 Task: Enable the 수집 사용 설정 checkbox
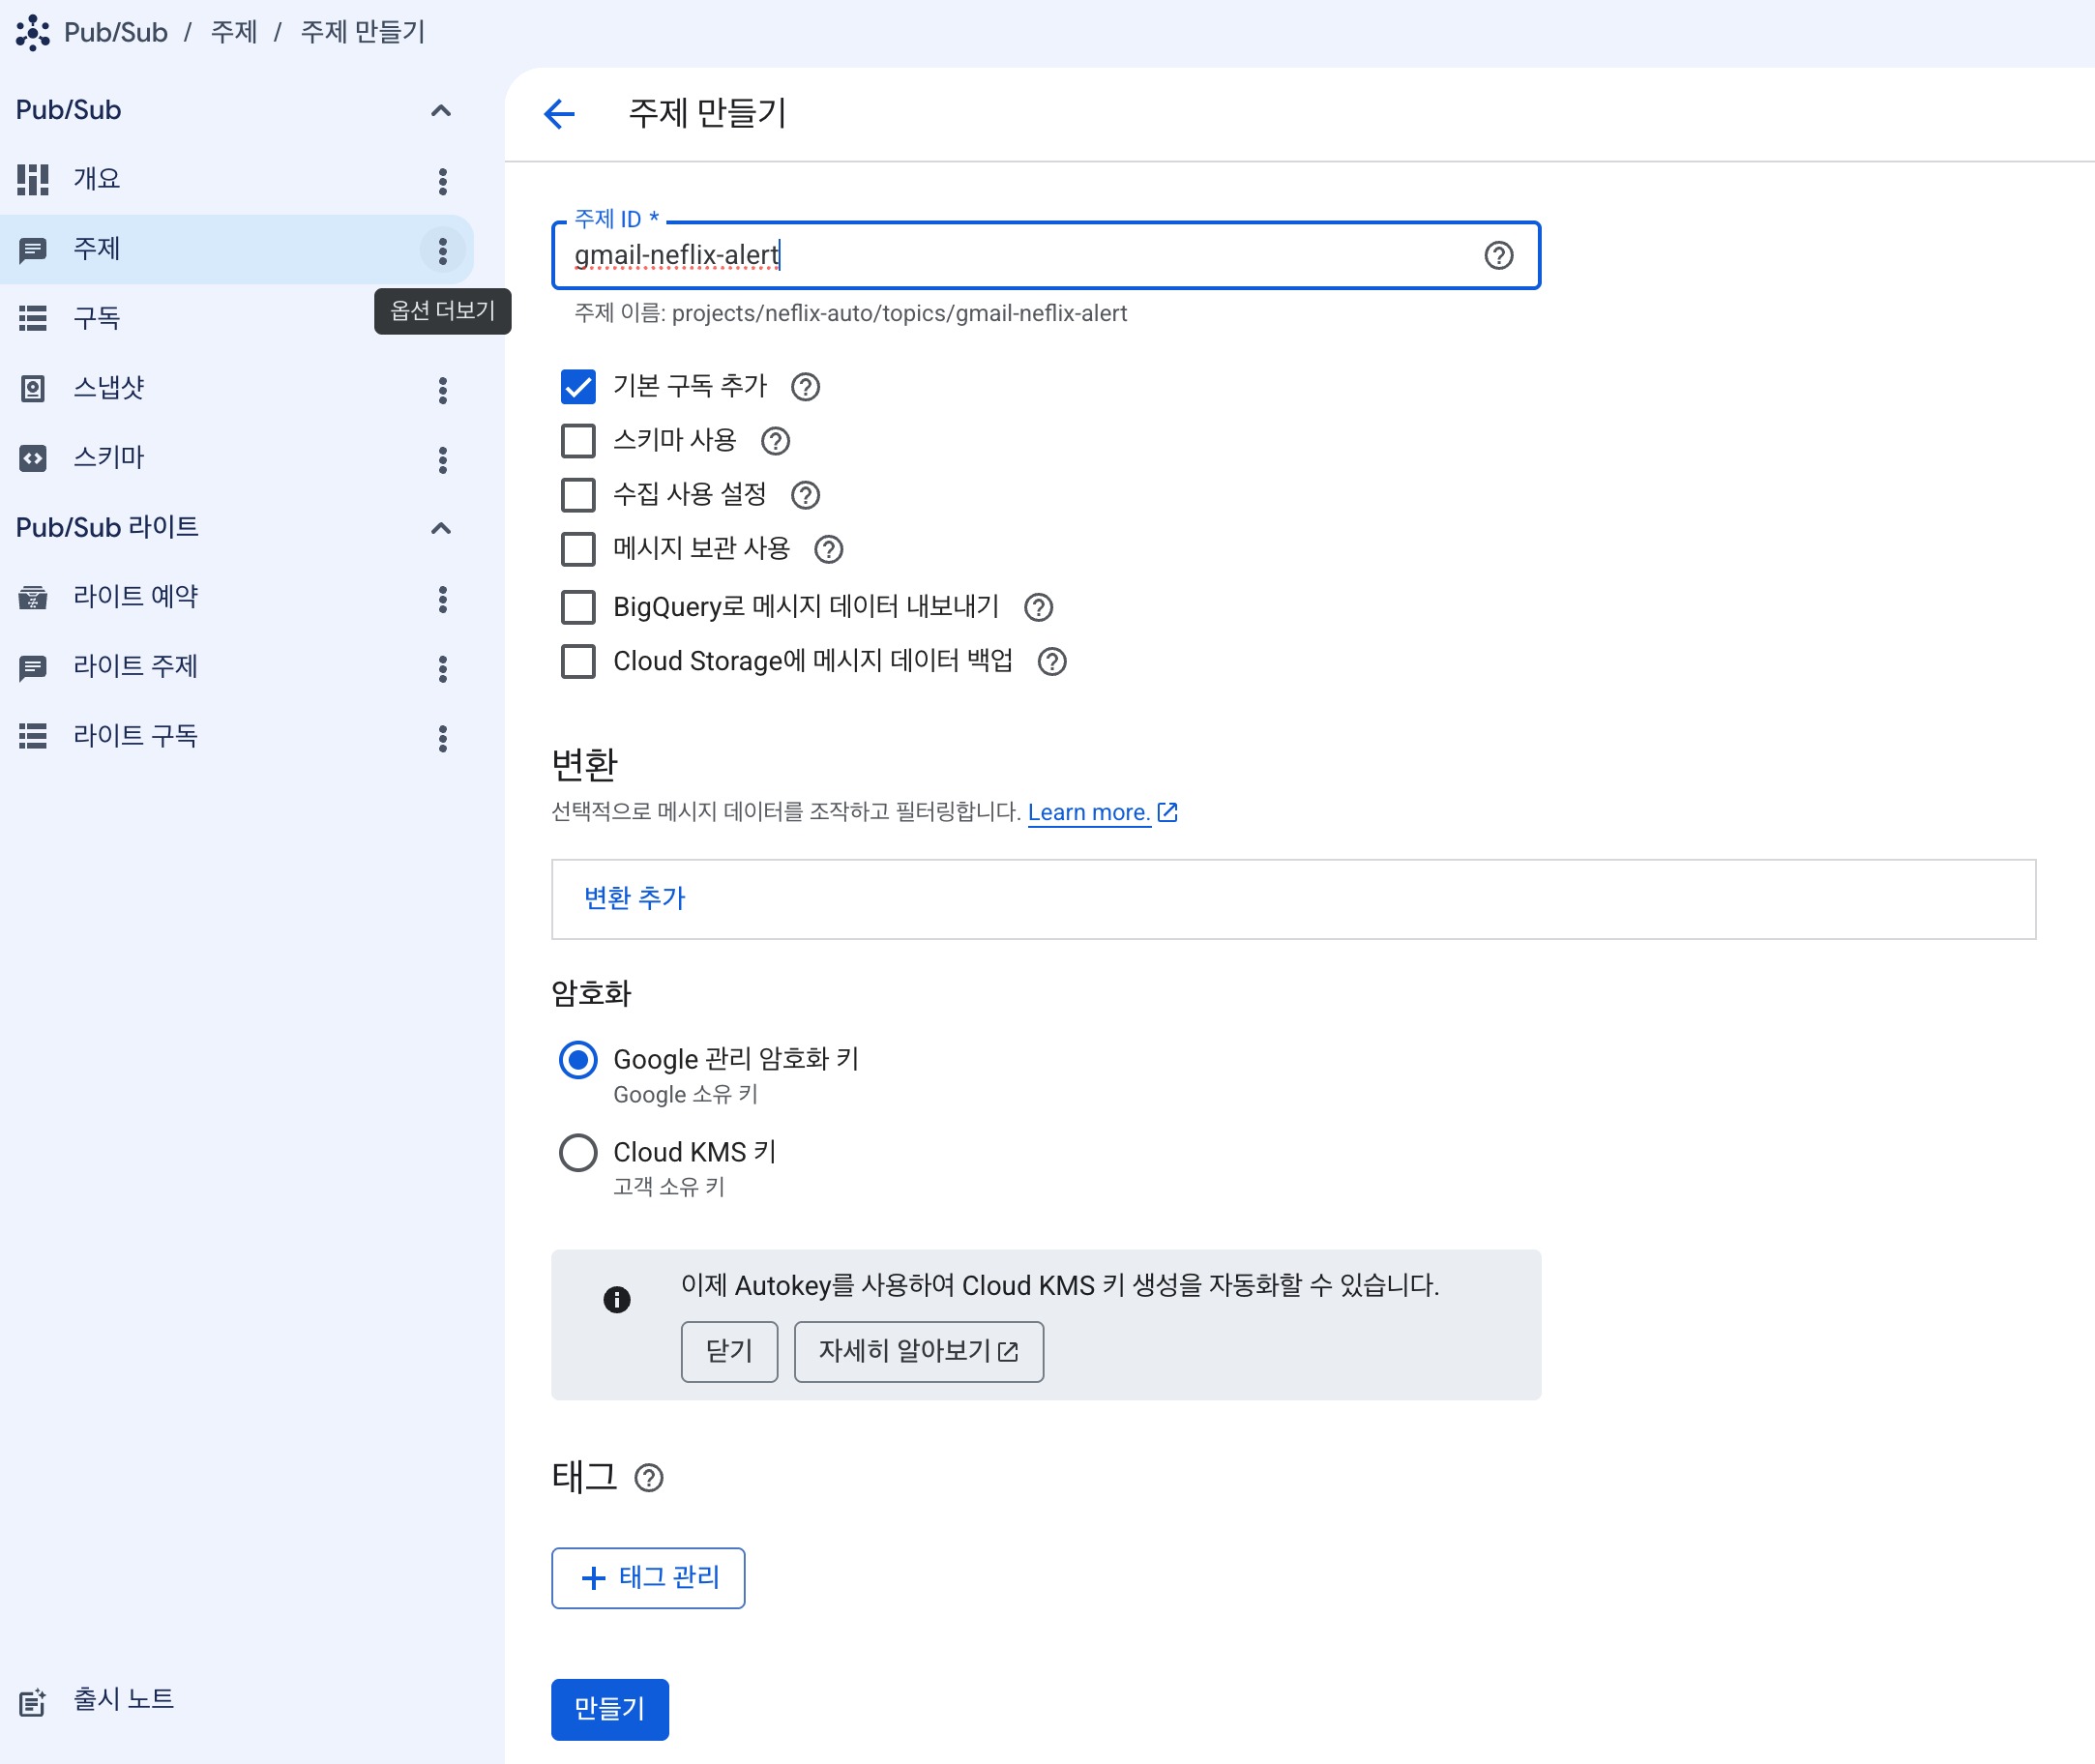(577, 495)
